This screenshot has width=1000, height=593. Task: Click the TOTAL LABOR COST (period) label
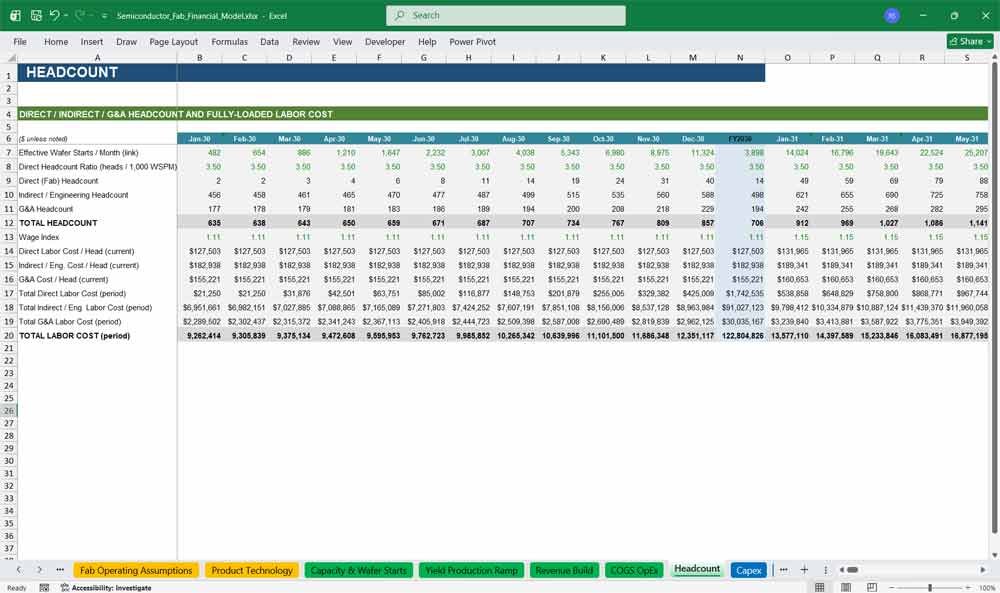(74, 335)
